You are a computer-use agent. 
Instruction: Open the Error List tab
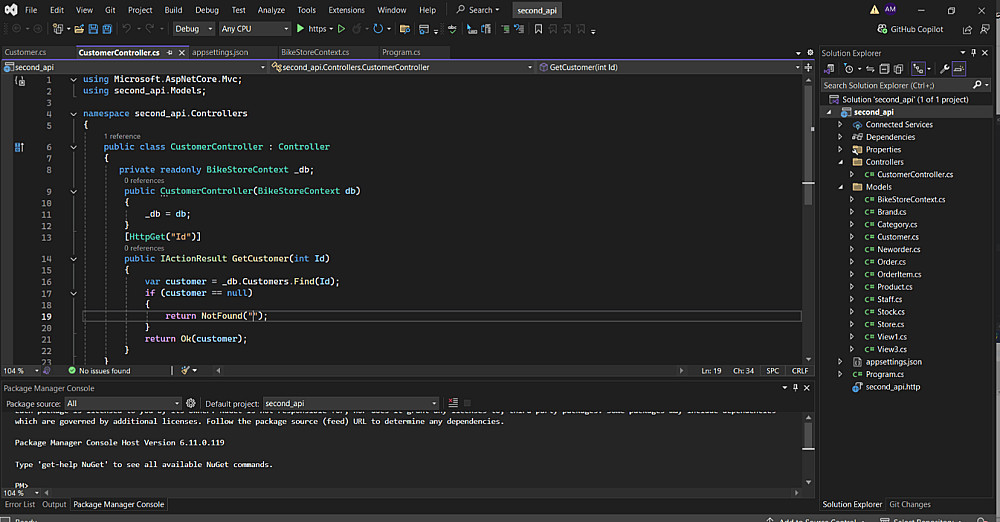coord(20,505)
